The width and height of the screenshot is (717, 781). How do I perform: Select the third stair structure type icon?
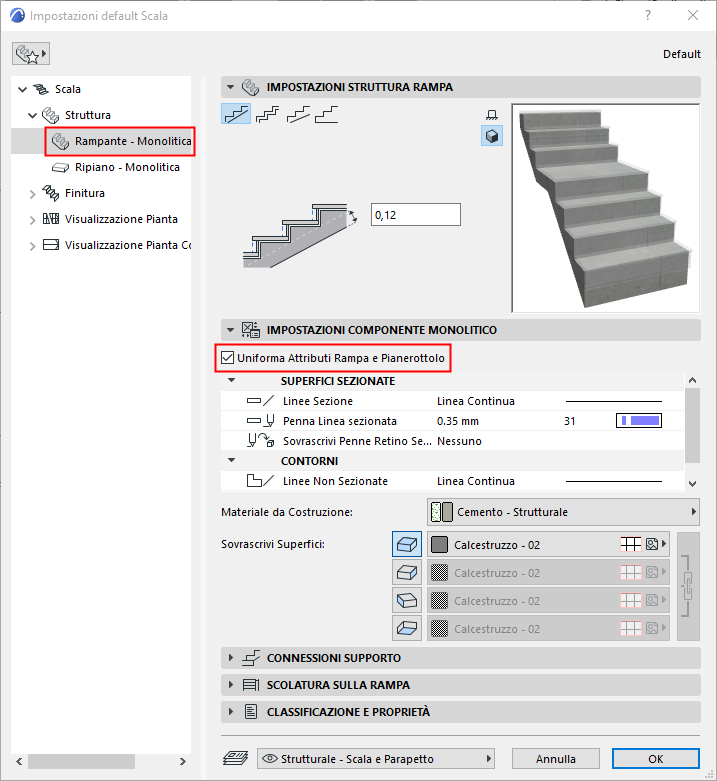pyautogui.click(x=298, y=114)
